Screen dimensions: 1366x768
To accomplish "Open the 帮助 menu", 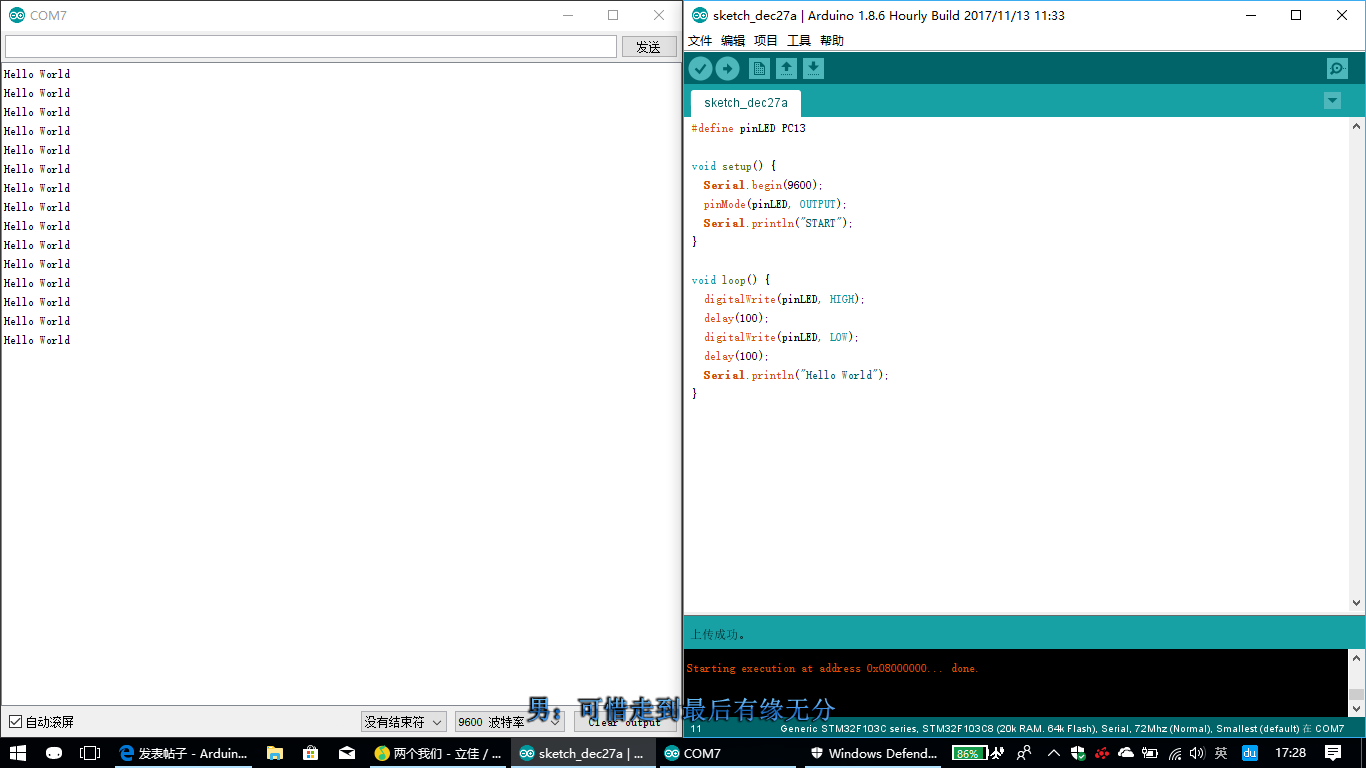I will (832, 40).
